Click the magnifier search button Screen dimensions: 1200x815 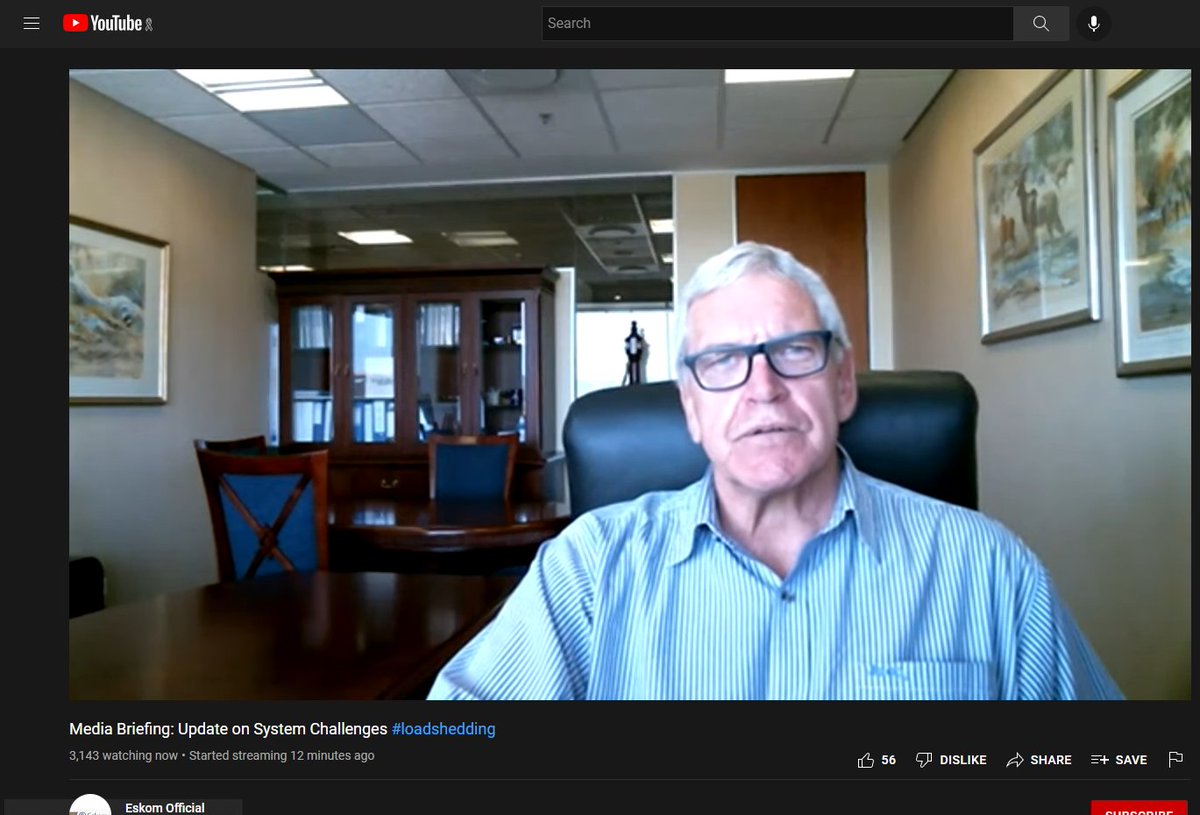1041,23
